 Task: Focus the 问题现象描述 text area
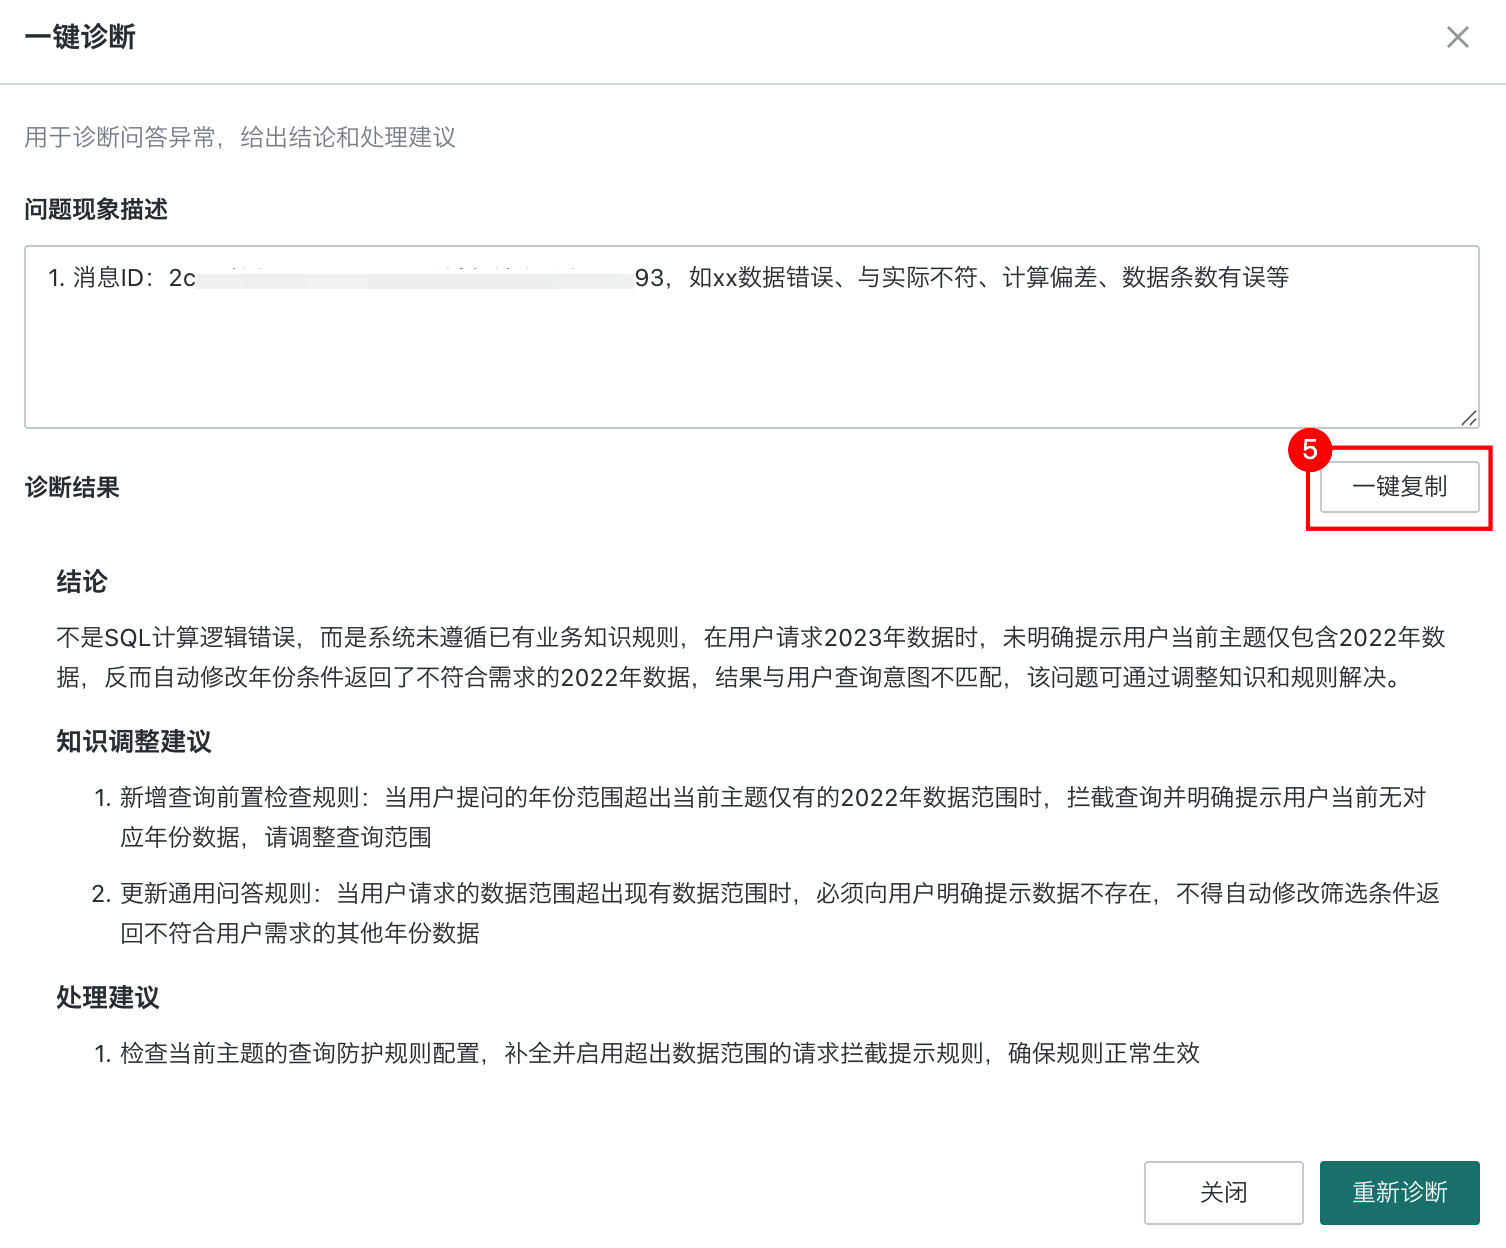point(752,337)
